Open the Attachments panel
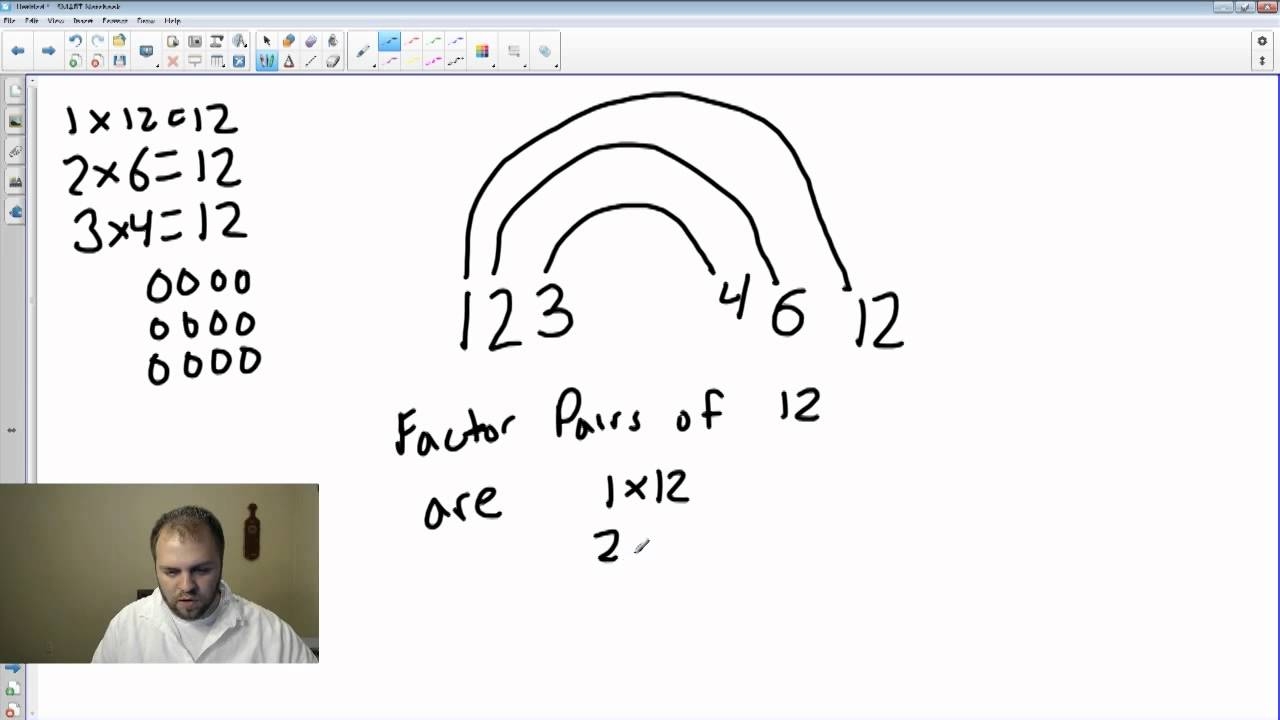The image size is (1280, 720). click(x=13, y=151)
